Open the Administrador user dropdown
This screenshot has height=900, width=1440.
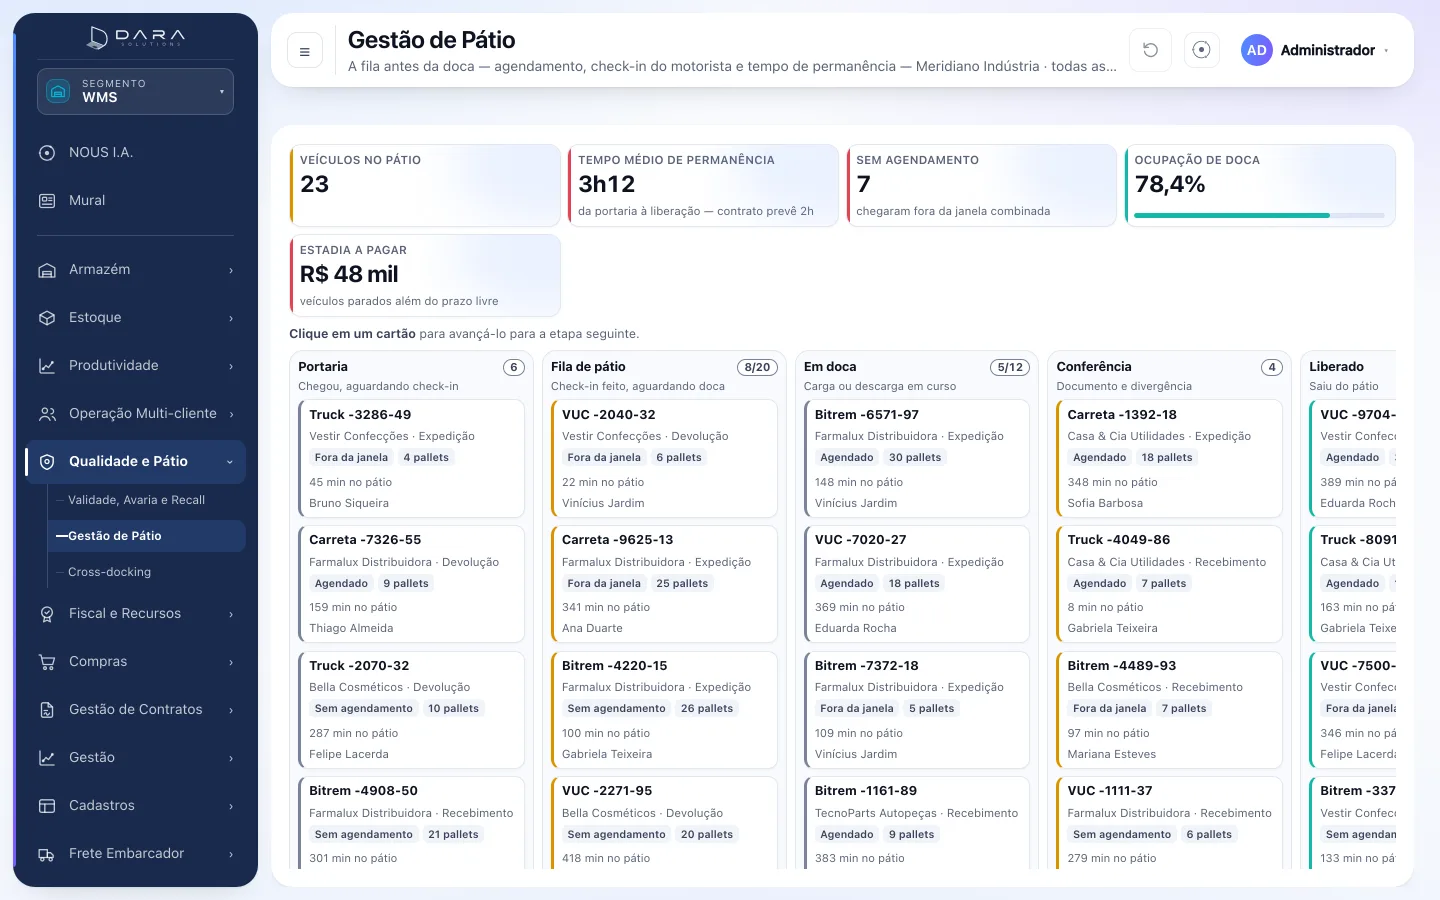1315,50
